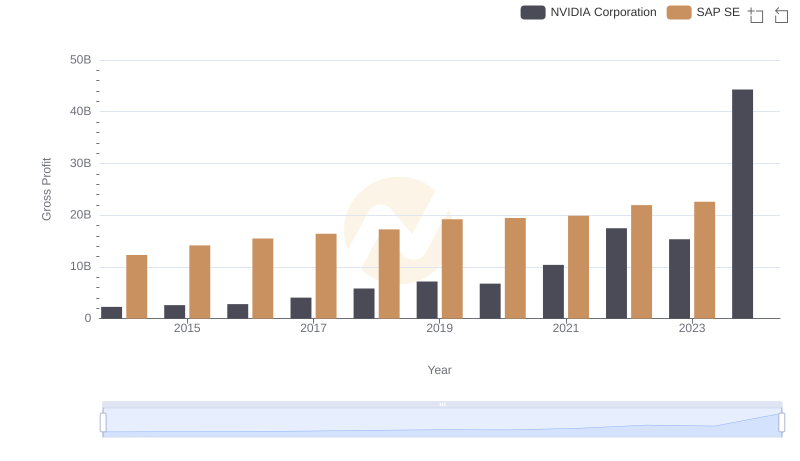
Task: Toggle NVIDIA Corporation legend series
Action: (x=588, y=12)
